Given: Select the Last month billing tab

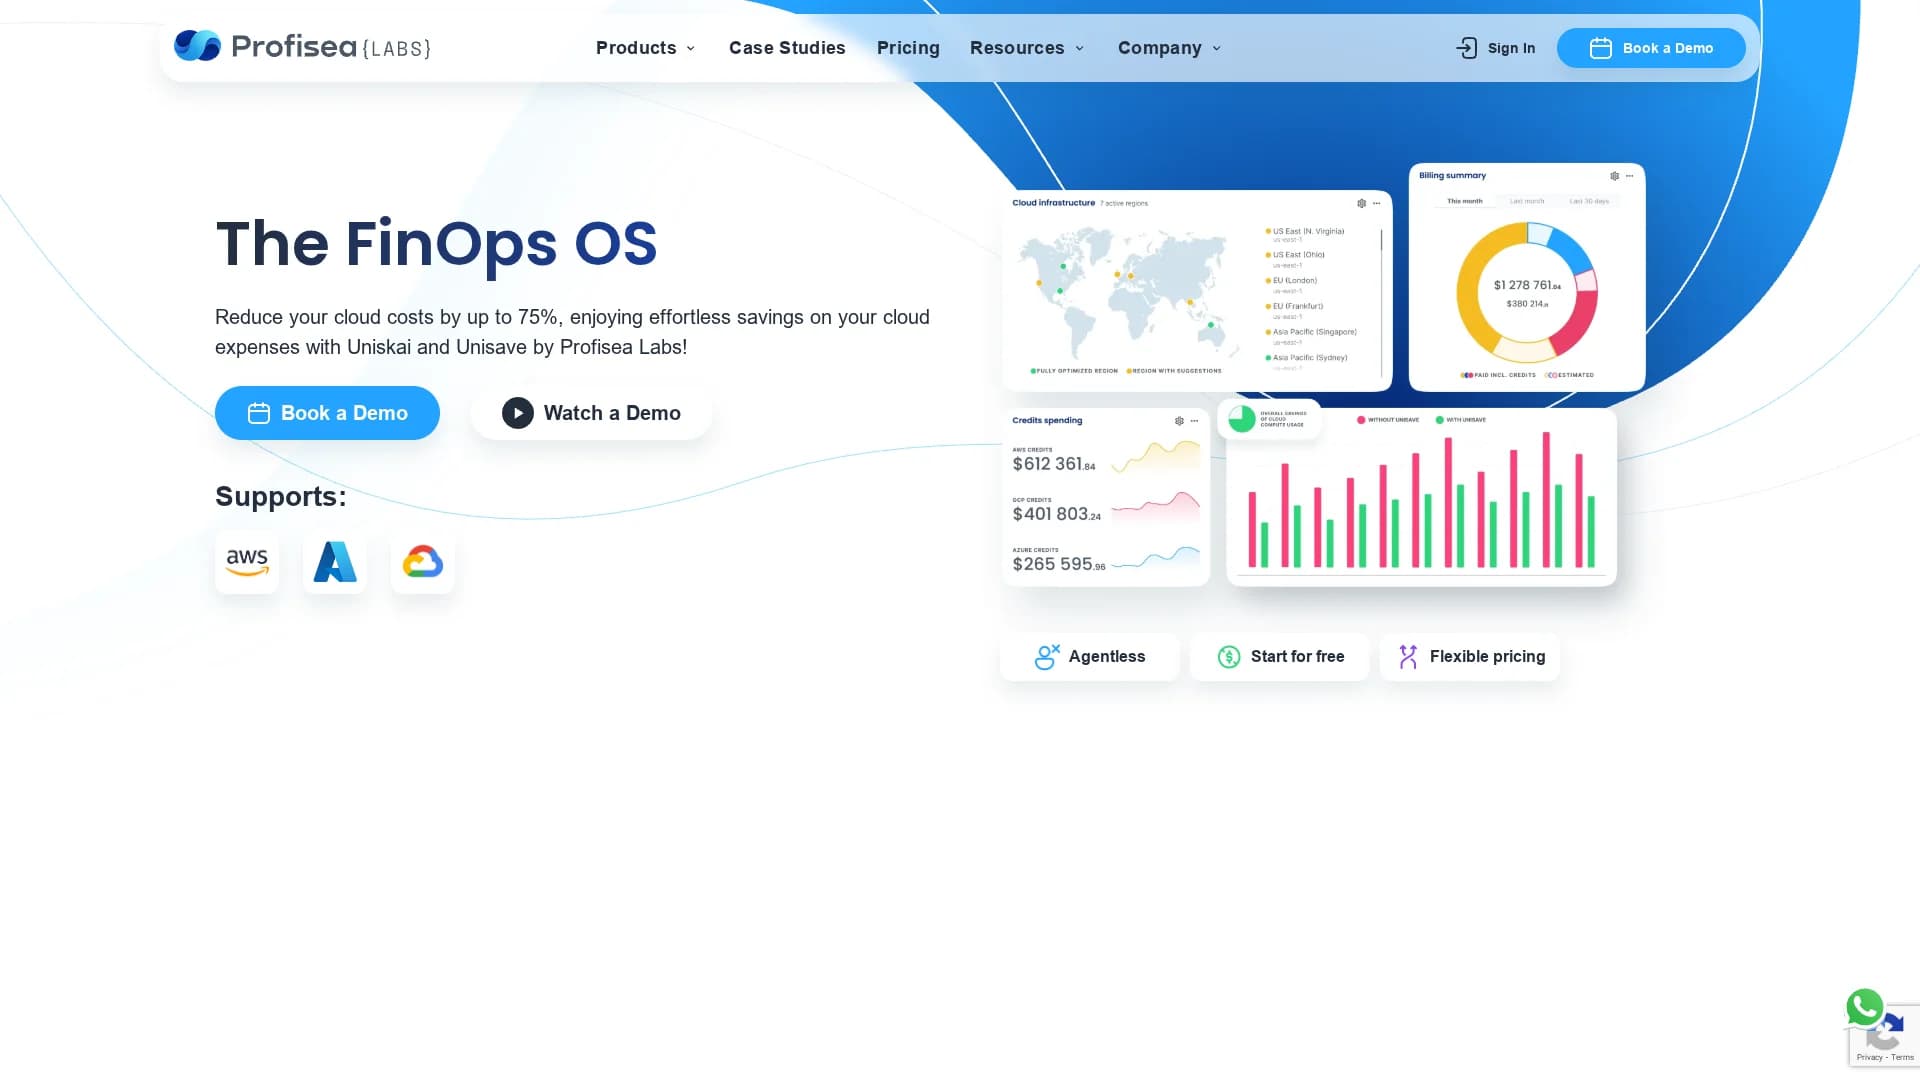Looking at the screenshot, I should 1527,201.
